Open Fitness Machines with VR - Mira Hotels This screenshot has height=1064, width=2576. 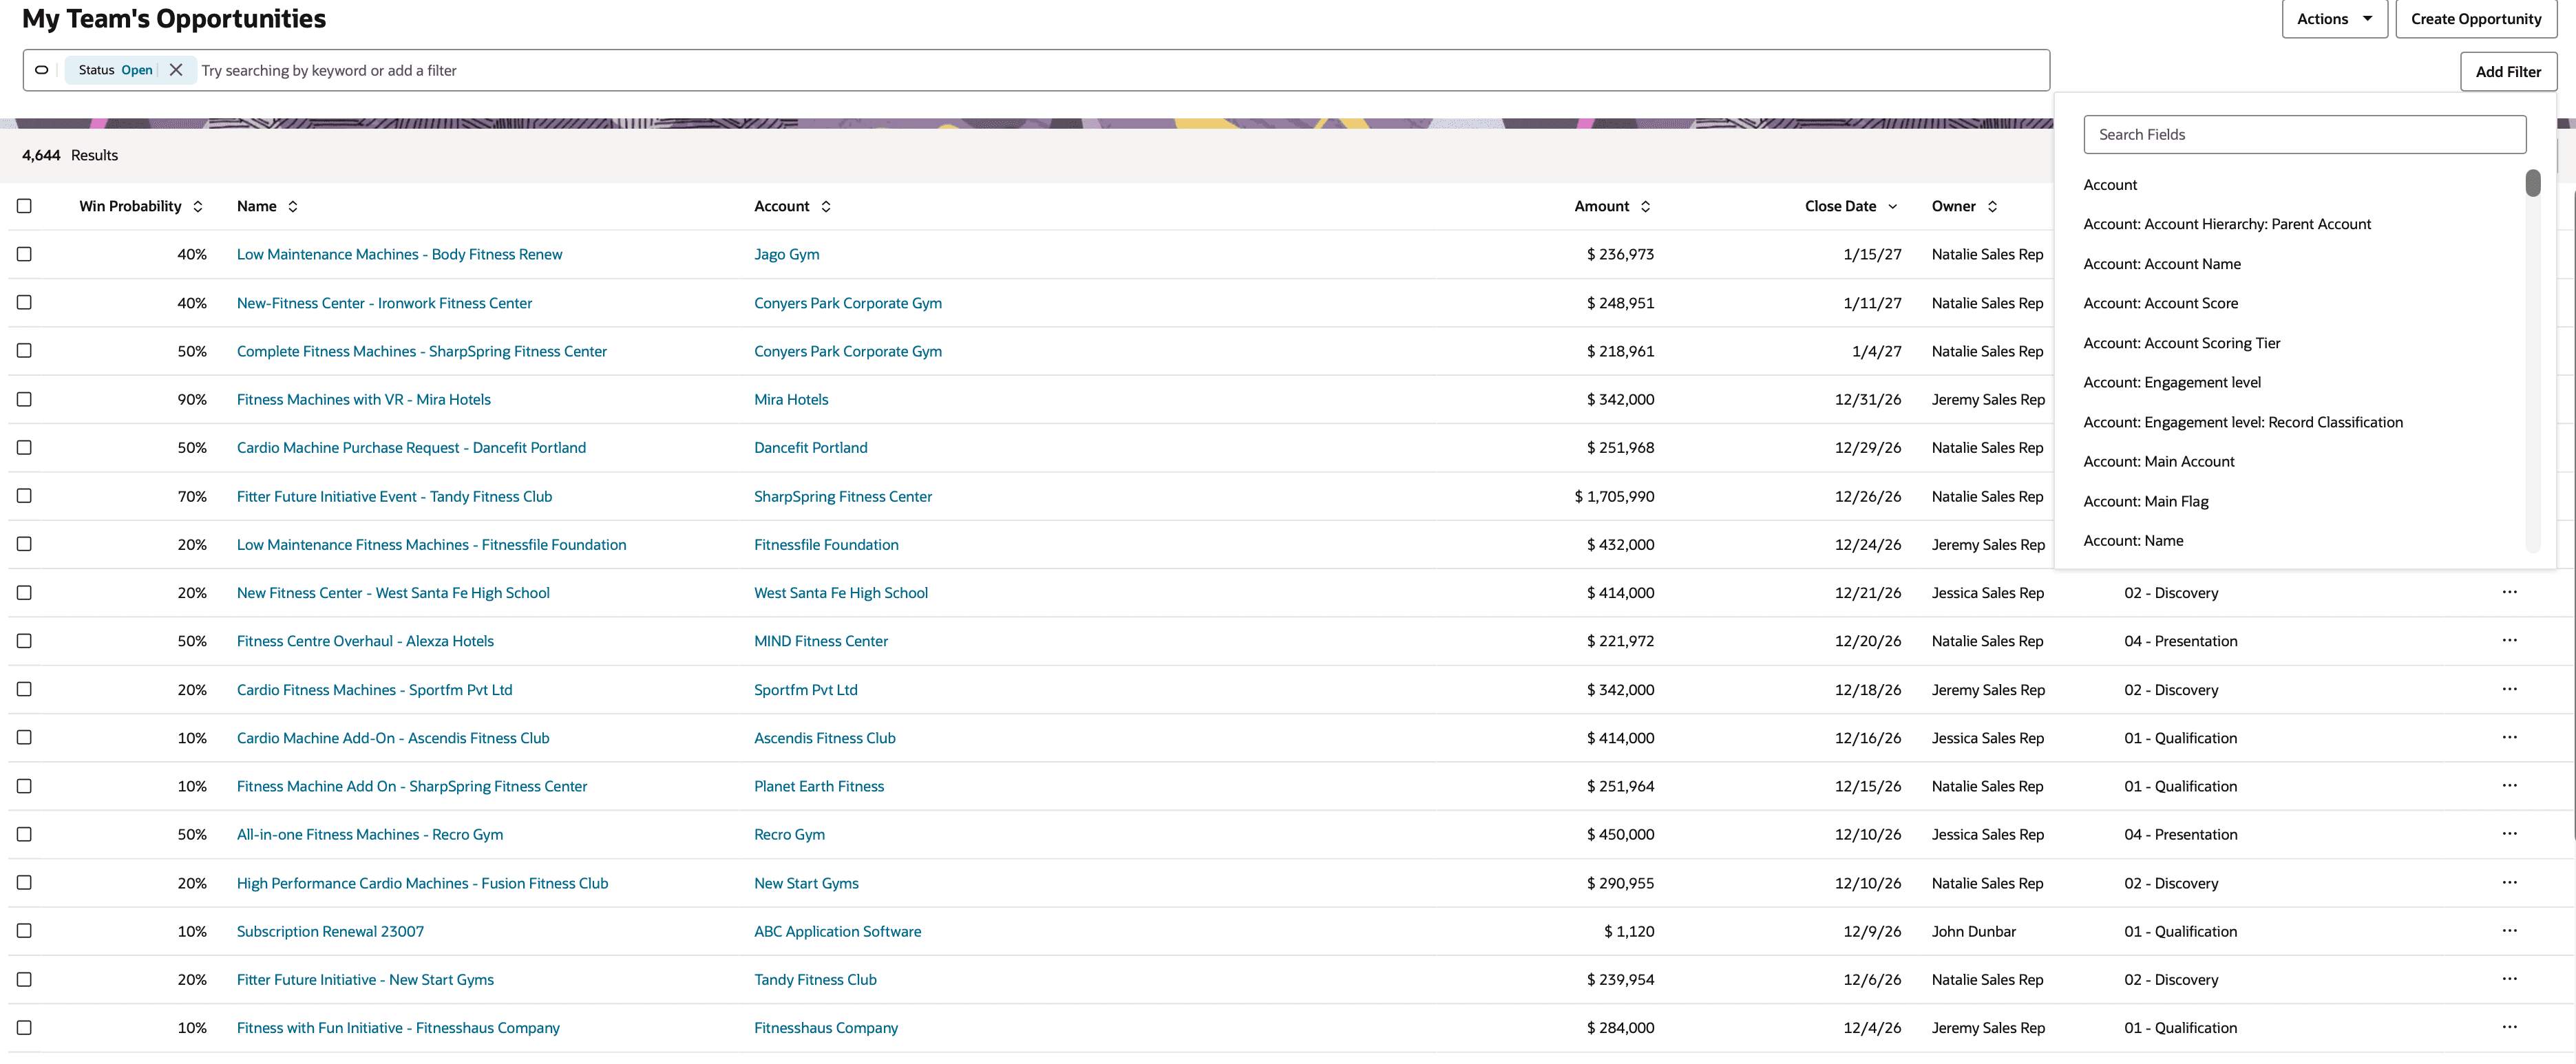tap(363, 399)
